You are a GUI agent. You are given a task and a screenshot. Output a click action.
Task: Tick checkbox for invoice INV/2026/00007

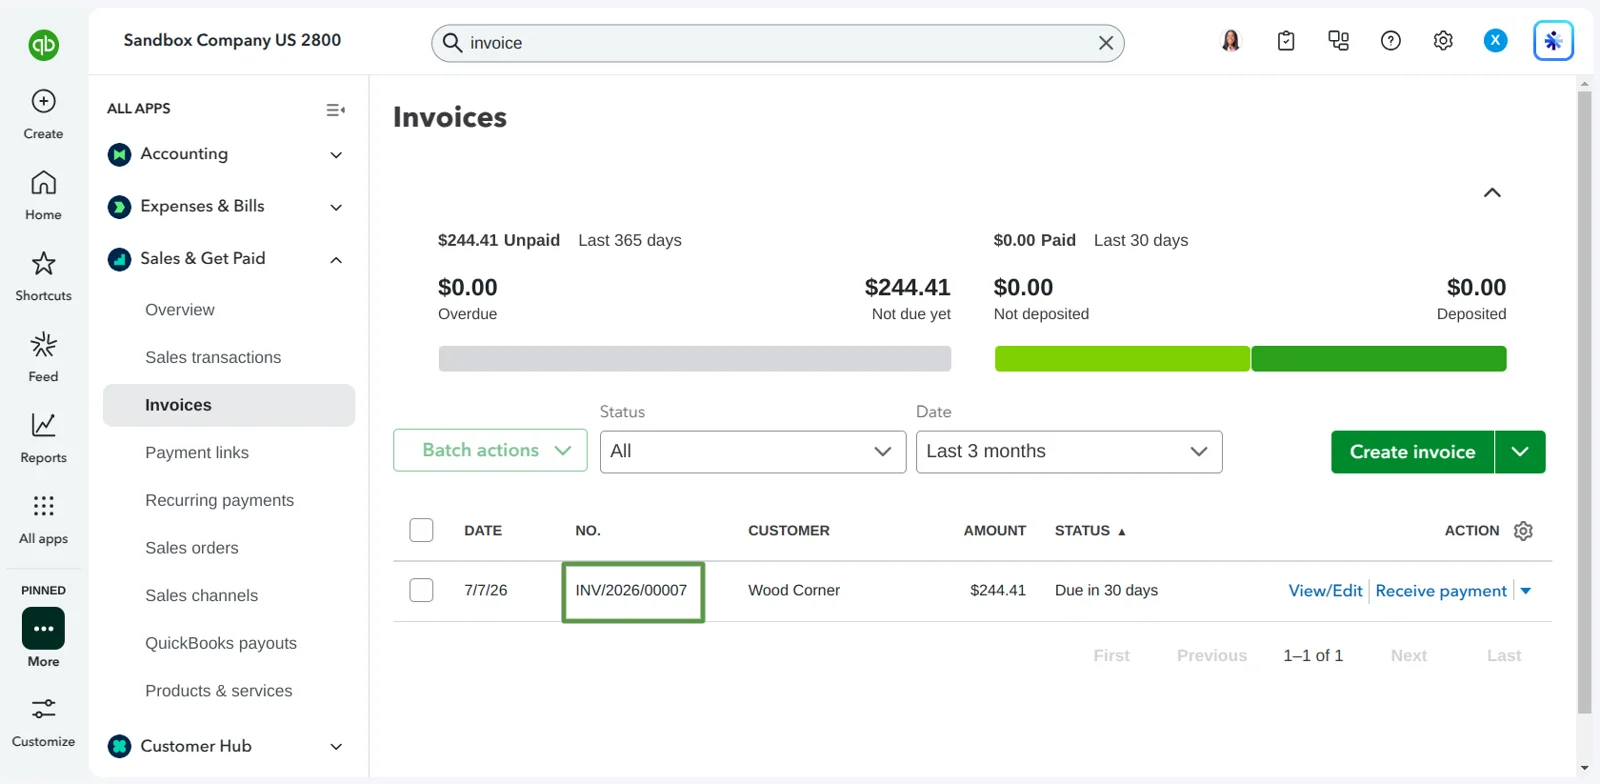coord(421,590)
